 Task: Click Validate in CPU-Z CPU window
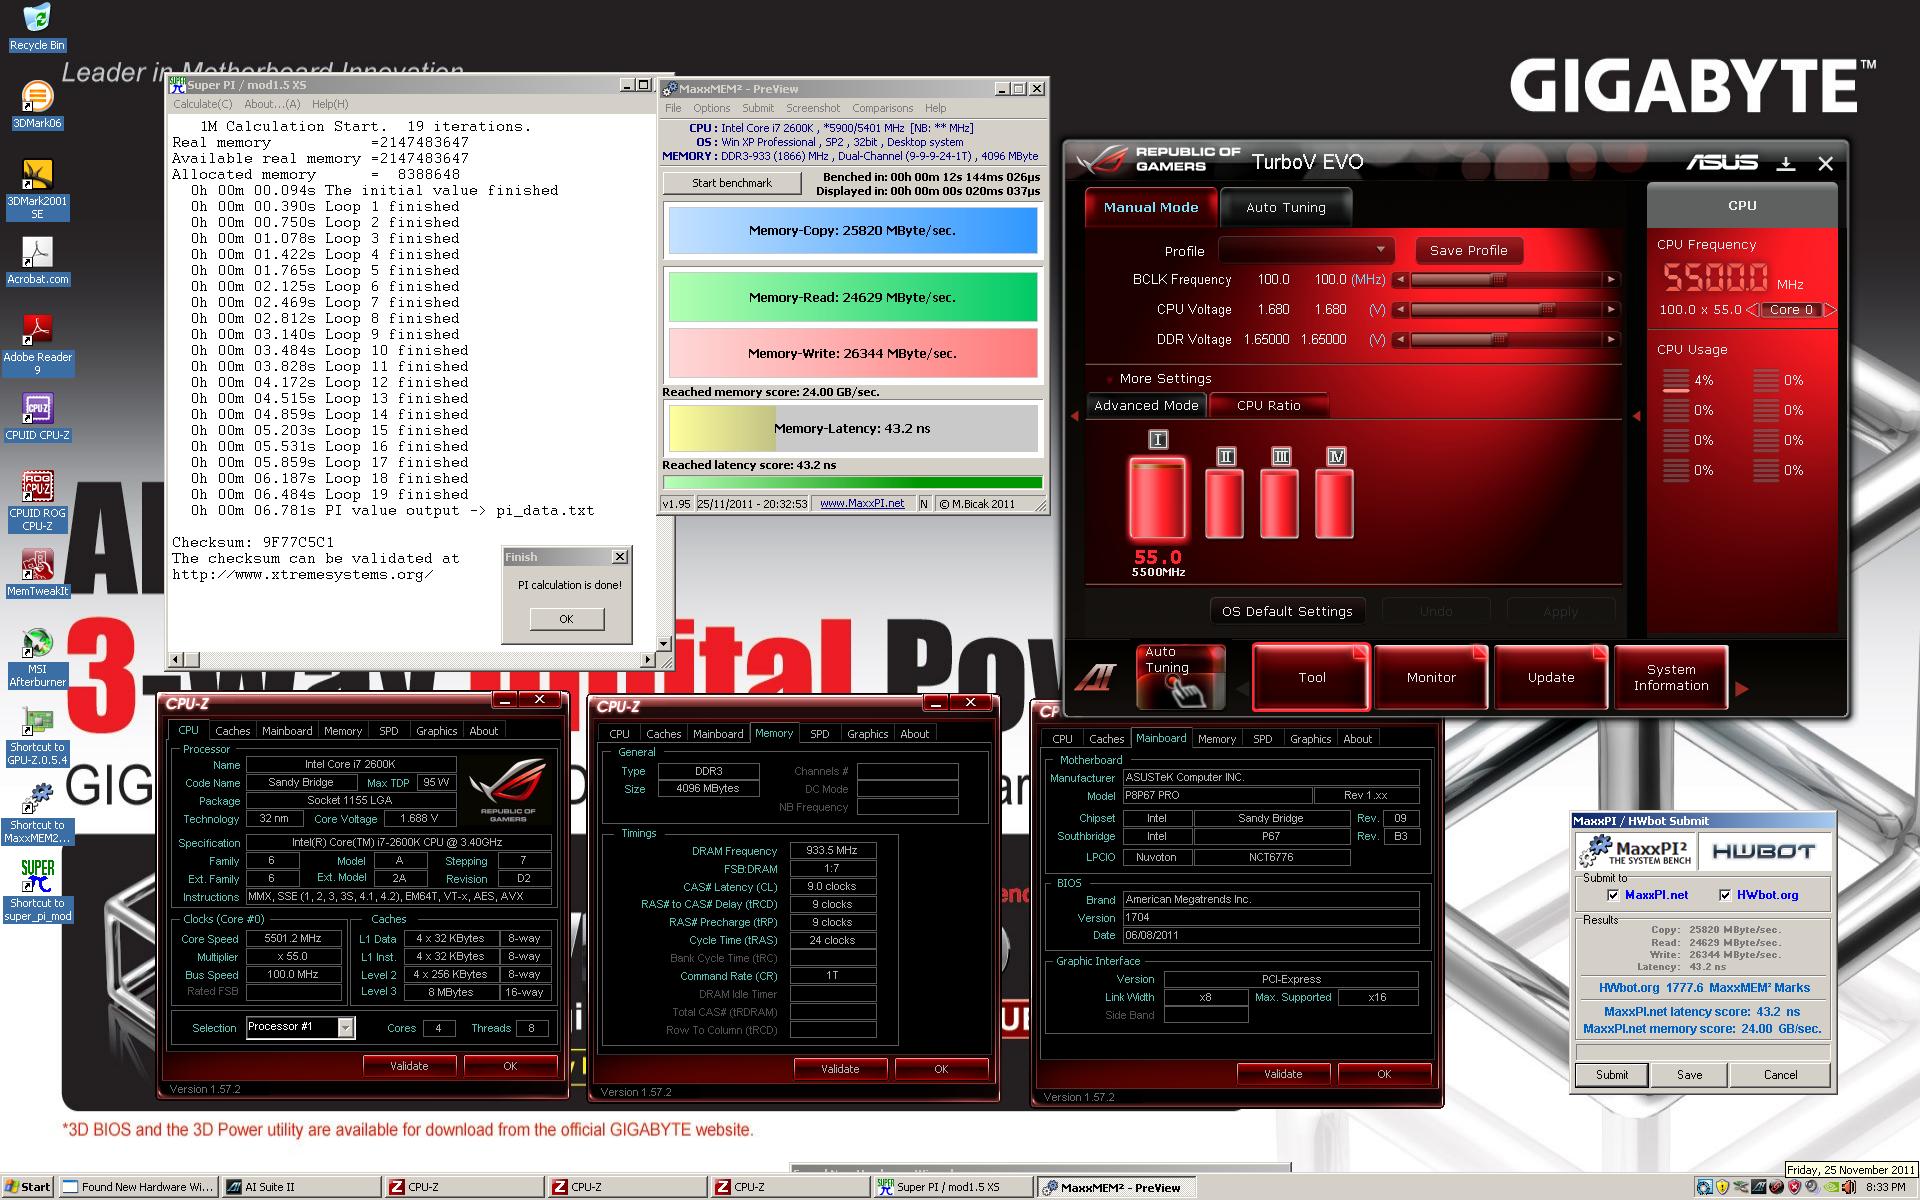click(409, 1066)
